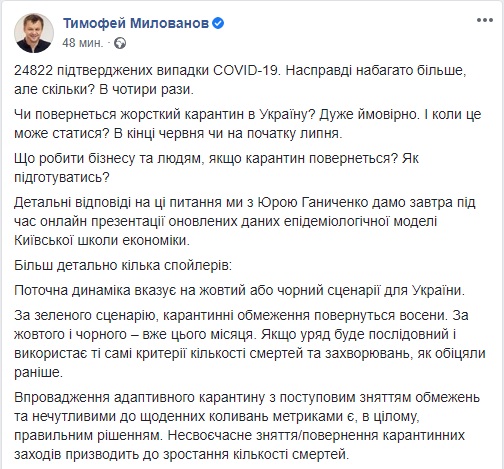Click the blue verified badge icon
The width and height of the screenshot is (504, 469).
click(218, 23)
